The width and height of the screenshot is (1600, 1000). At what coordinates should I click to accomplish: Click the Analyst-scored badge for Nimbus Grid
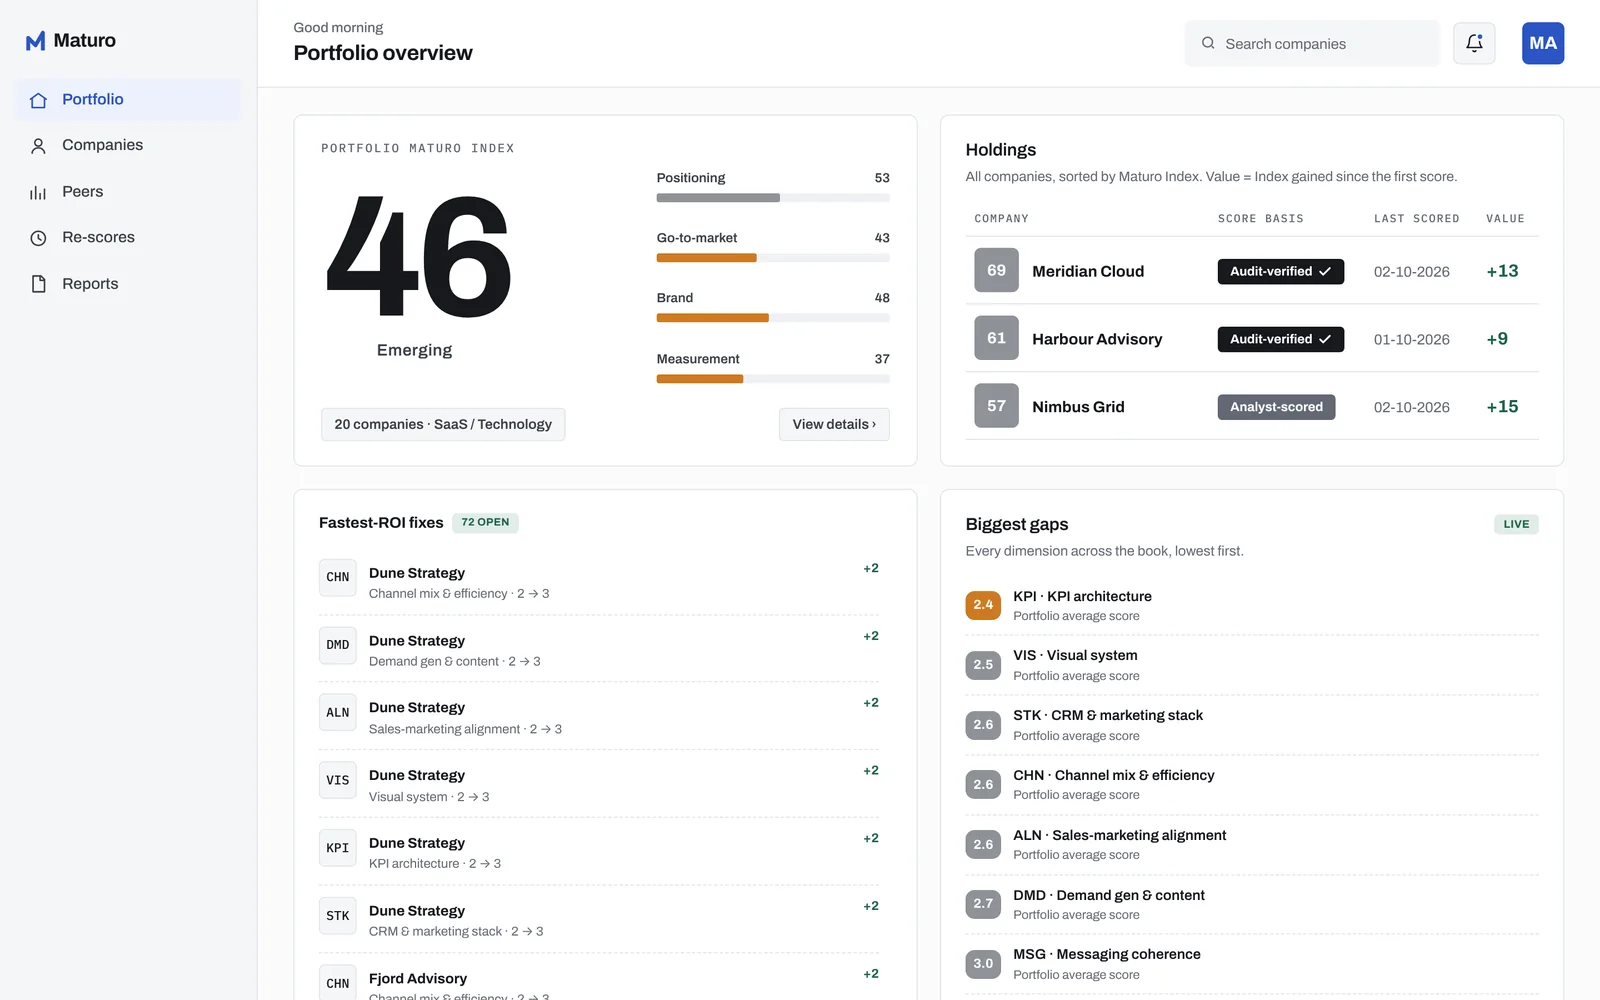(1276, 407)
